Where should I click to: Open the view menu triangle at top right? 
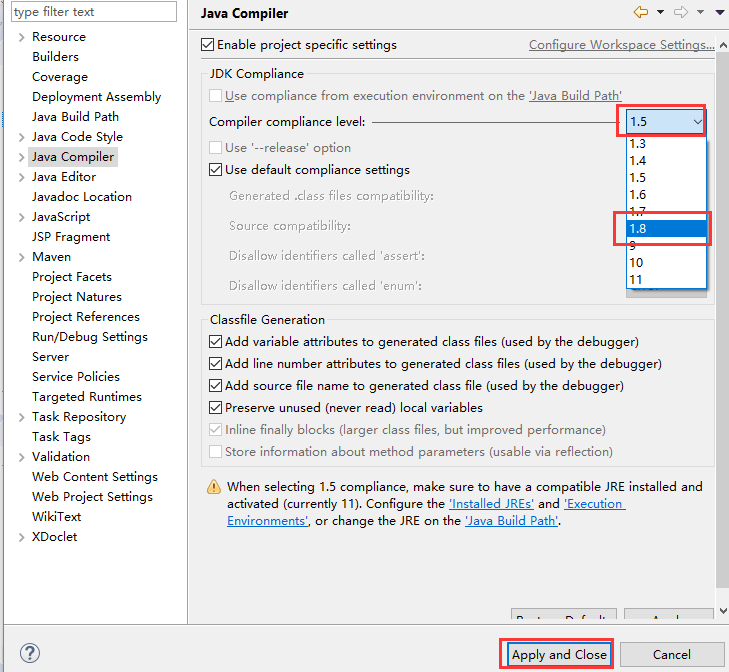pyautogui.click(x=720, y=13)
